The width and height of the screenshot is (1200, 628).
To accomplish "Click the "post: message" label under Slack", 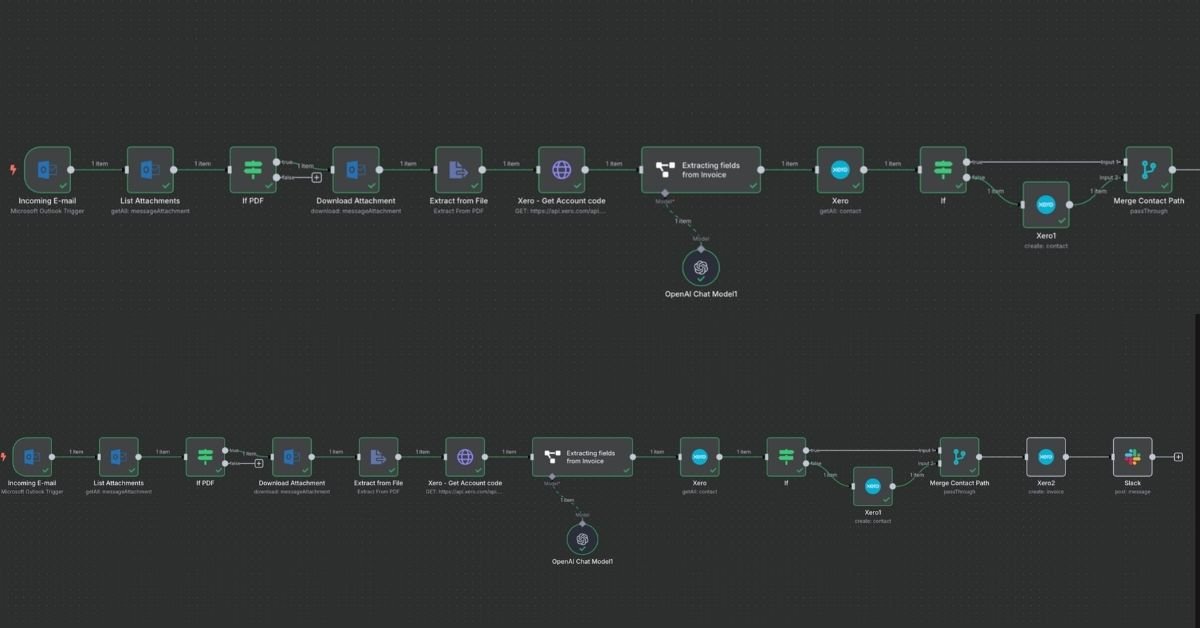I will (1133, 491).
